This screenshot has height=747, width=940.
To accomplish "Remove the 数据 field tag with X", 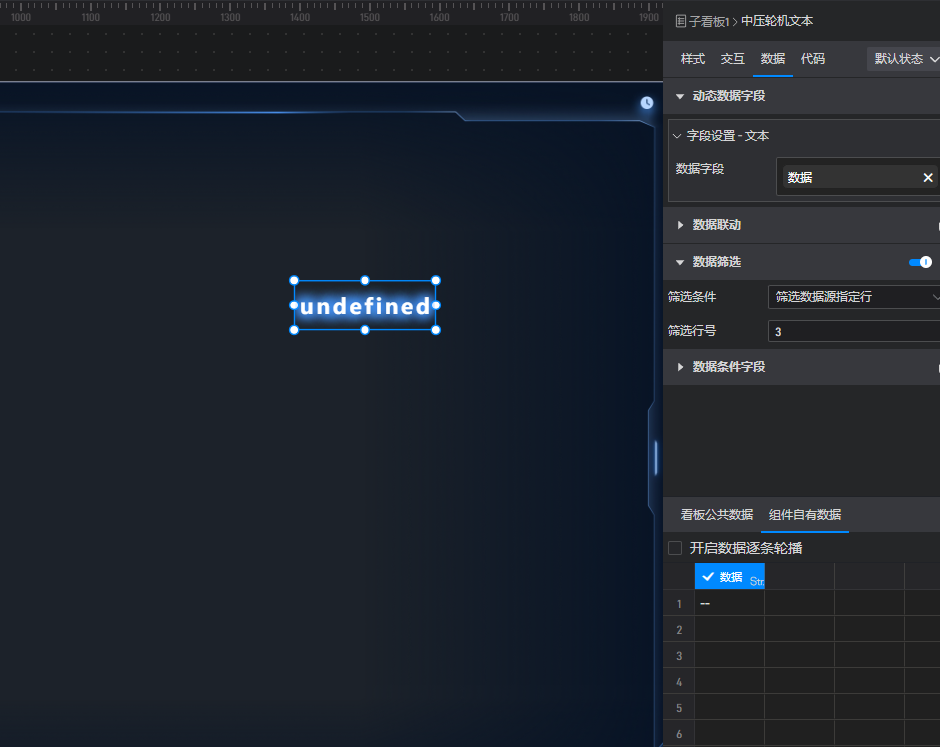I will [x=927, y=178].
